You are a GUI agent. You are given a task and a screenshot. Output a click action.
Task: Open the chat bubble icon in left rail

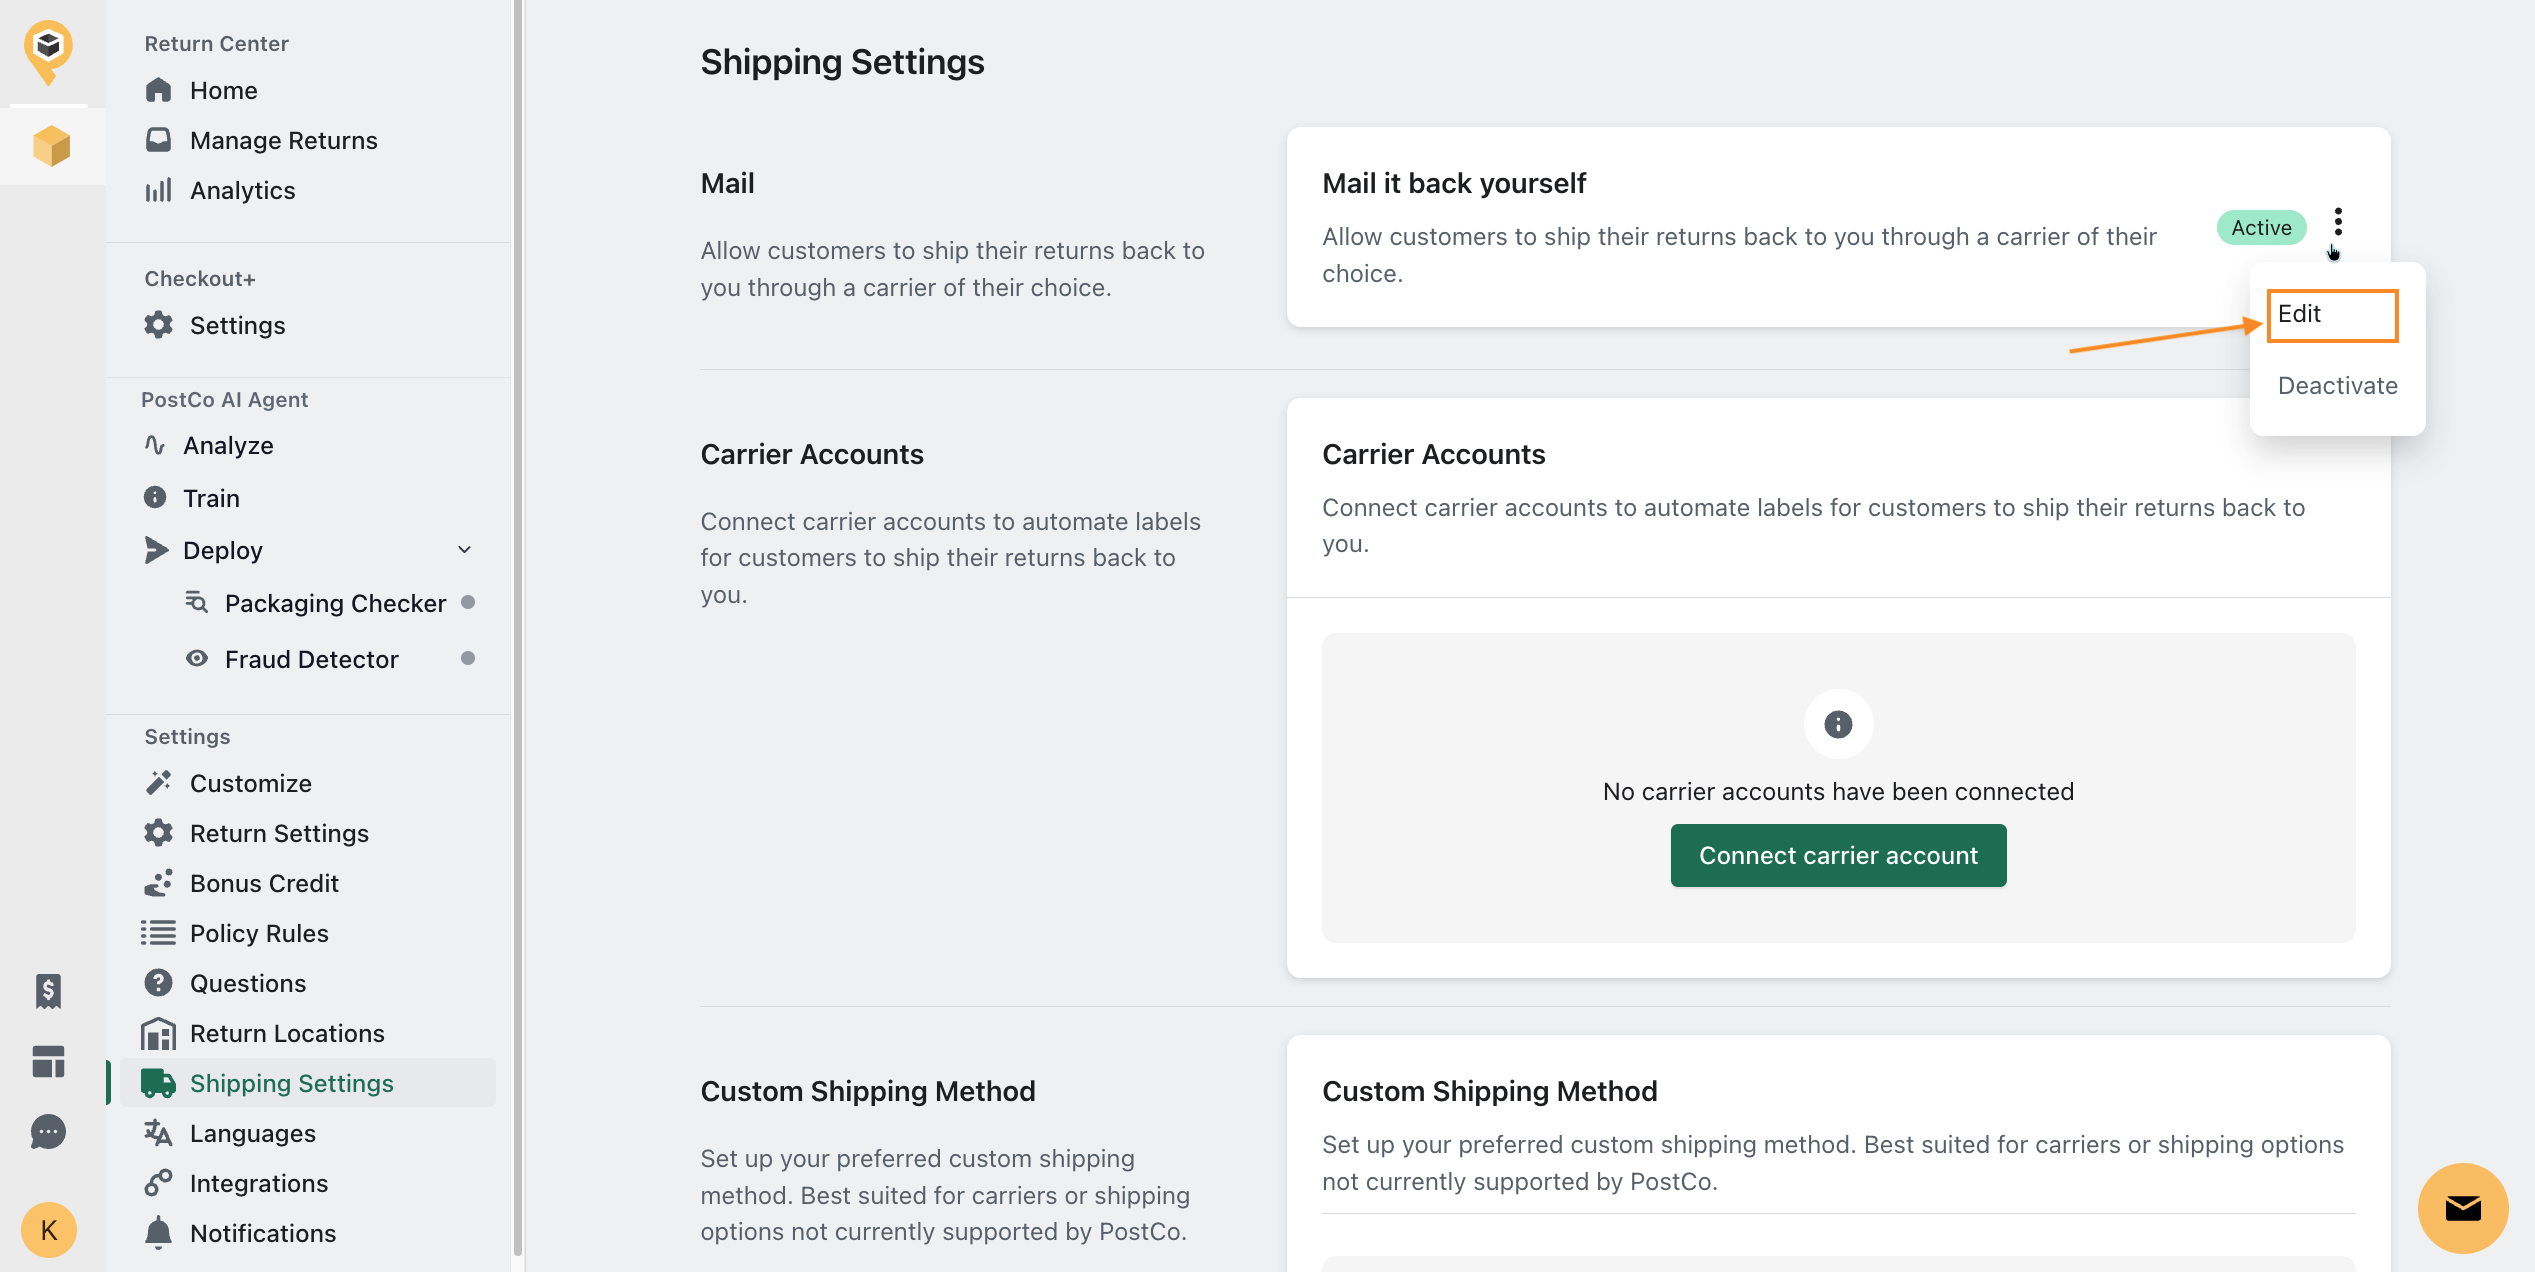pos(48,1132)
